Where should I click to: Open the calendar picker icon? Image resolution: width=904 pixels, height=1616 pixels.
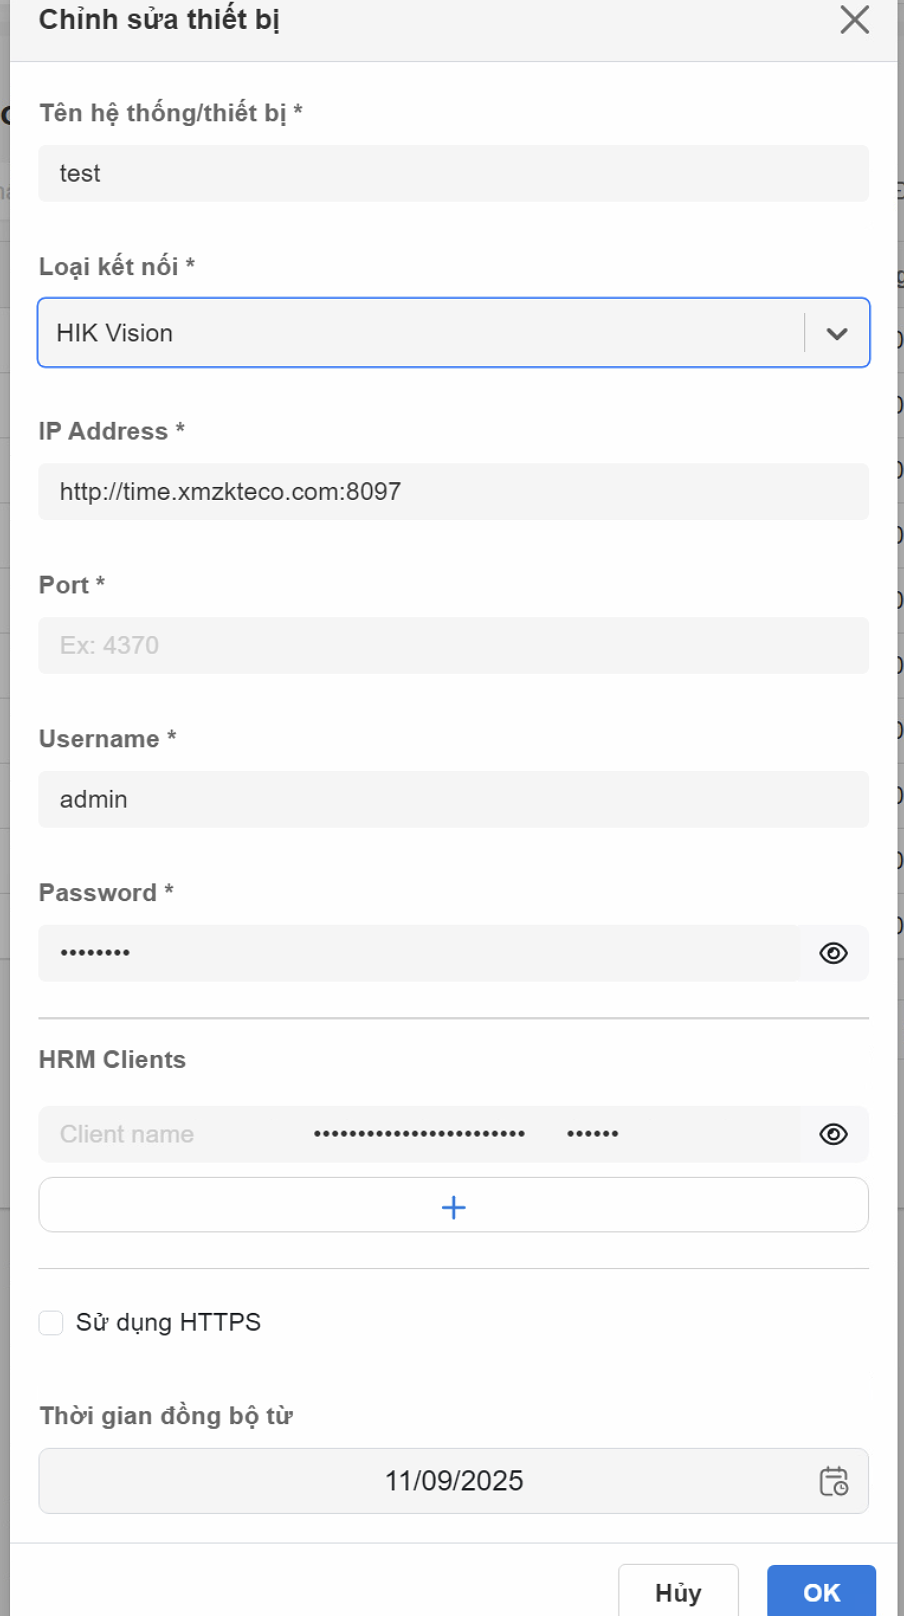[833, 1481]
